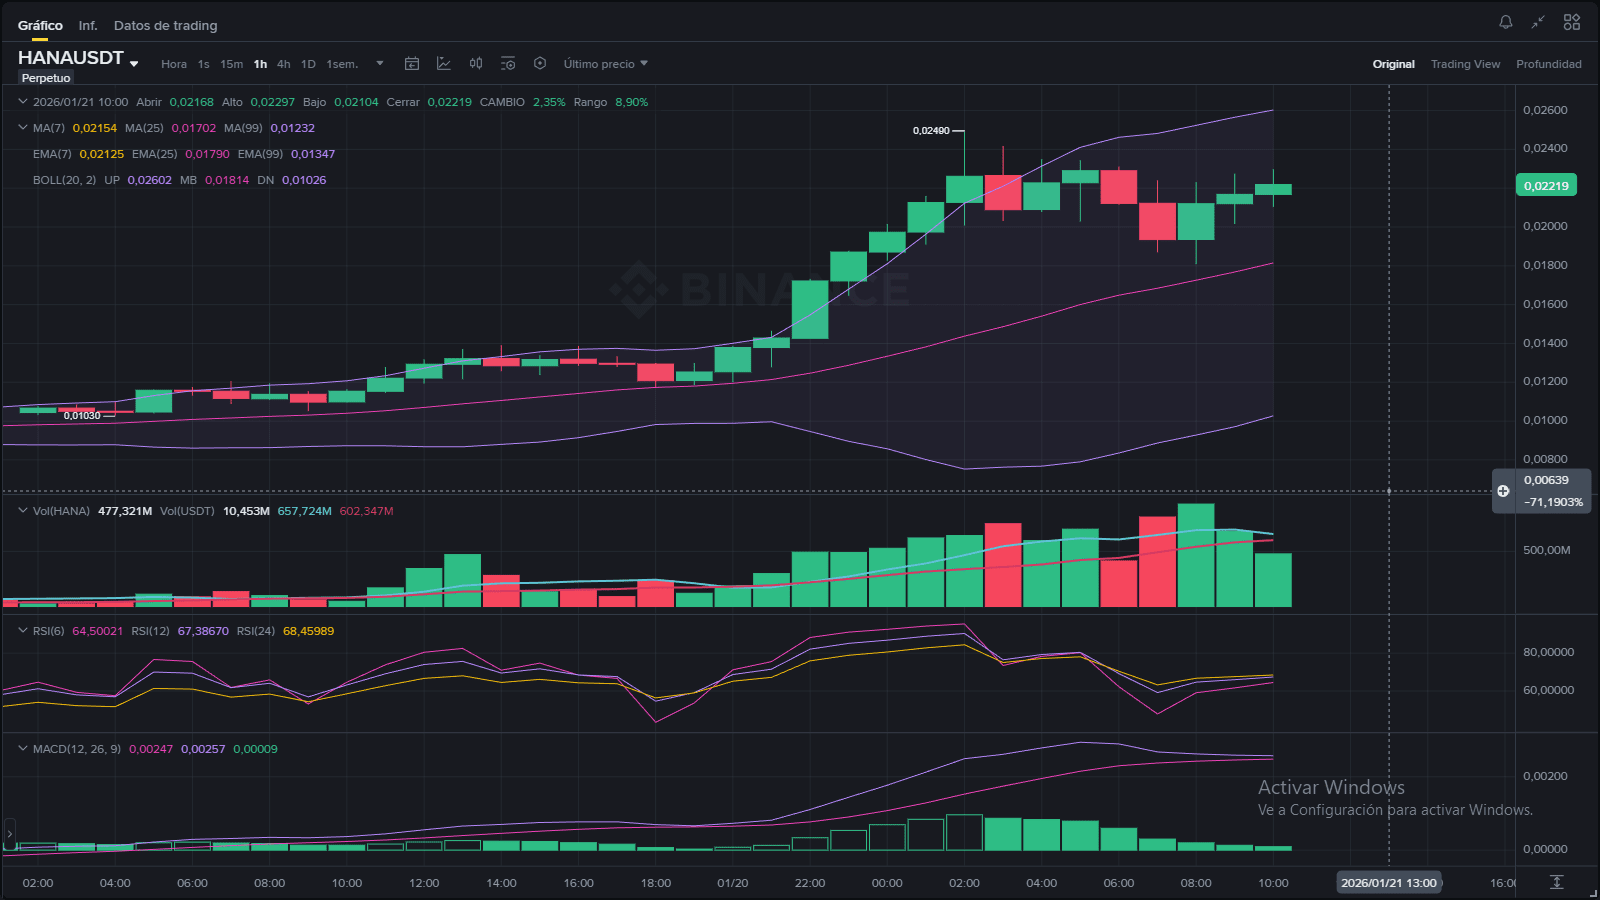Click the EMA(7) value 0,02125
Image resolution: width=1600 pixels, height=900 pixels.
point(102,154)
